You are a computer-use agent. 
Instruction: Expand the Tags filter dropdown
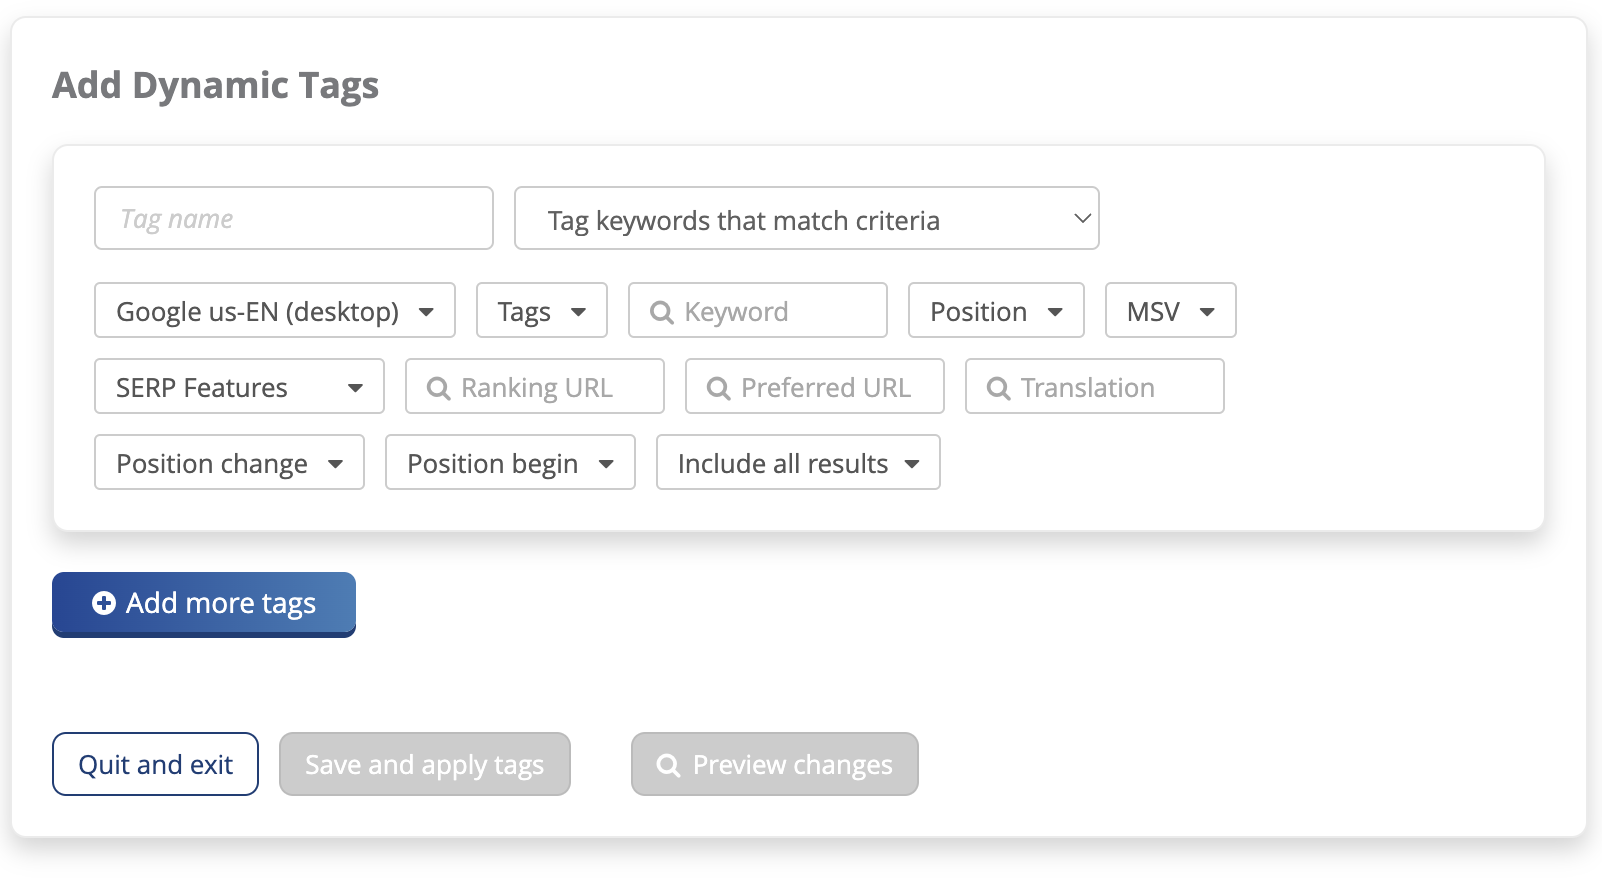click(x=541, y=311)
